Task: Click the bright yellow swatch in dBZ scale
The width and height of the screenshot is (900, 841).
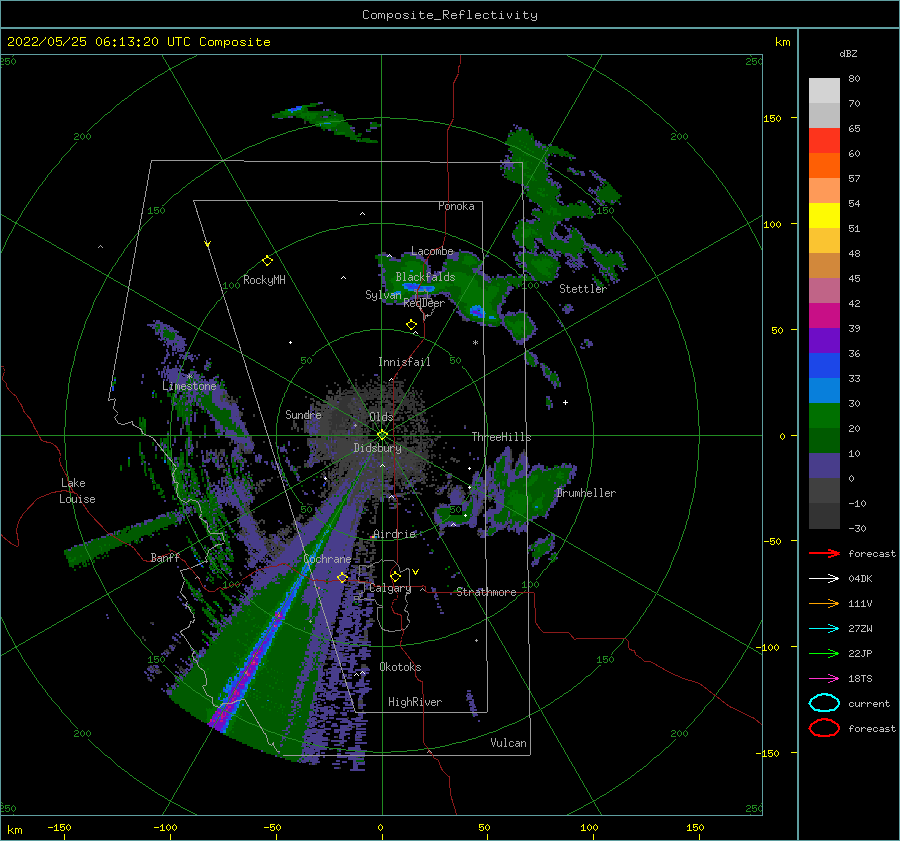Action: pos(824,215)
